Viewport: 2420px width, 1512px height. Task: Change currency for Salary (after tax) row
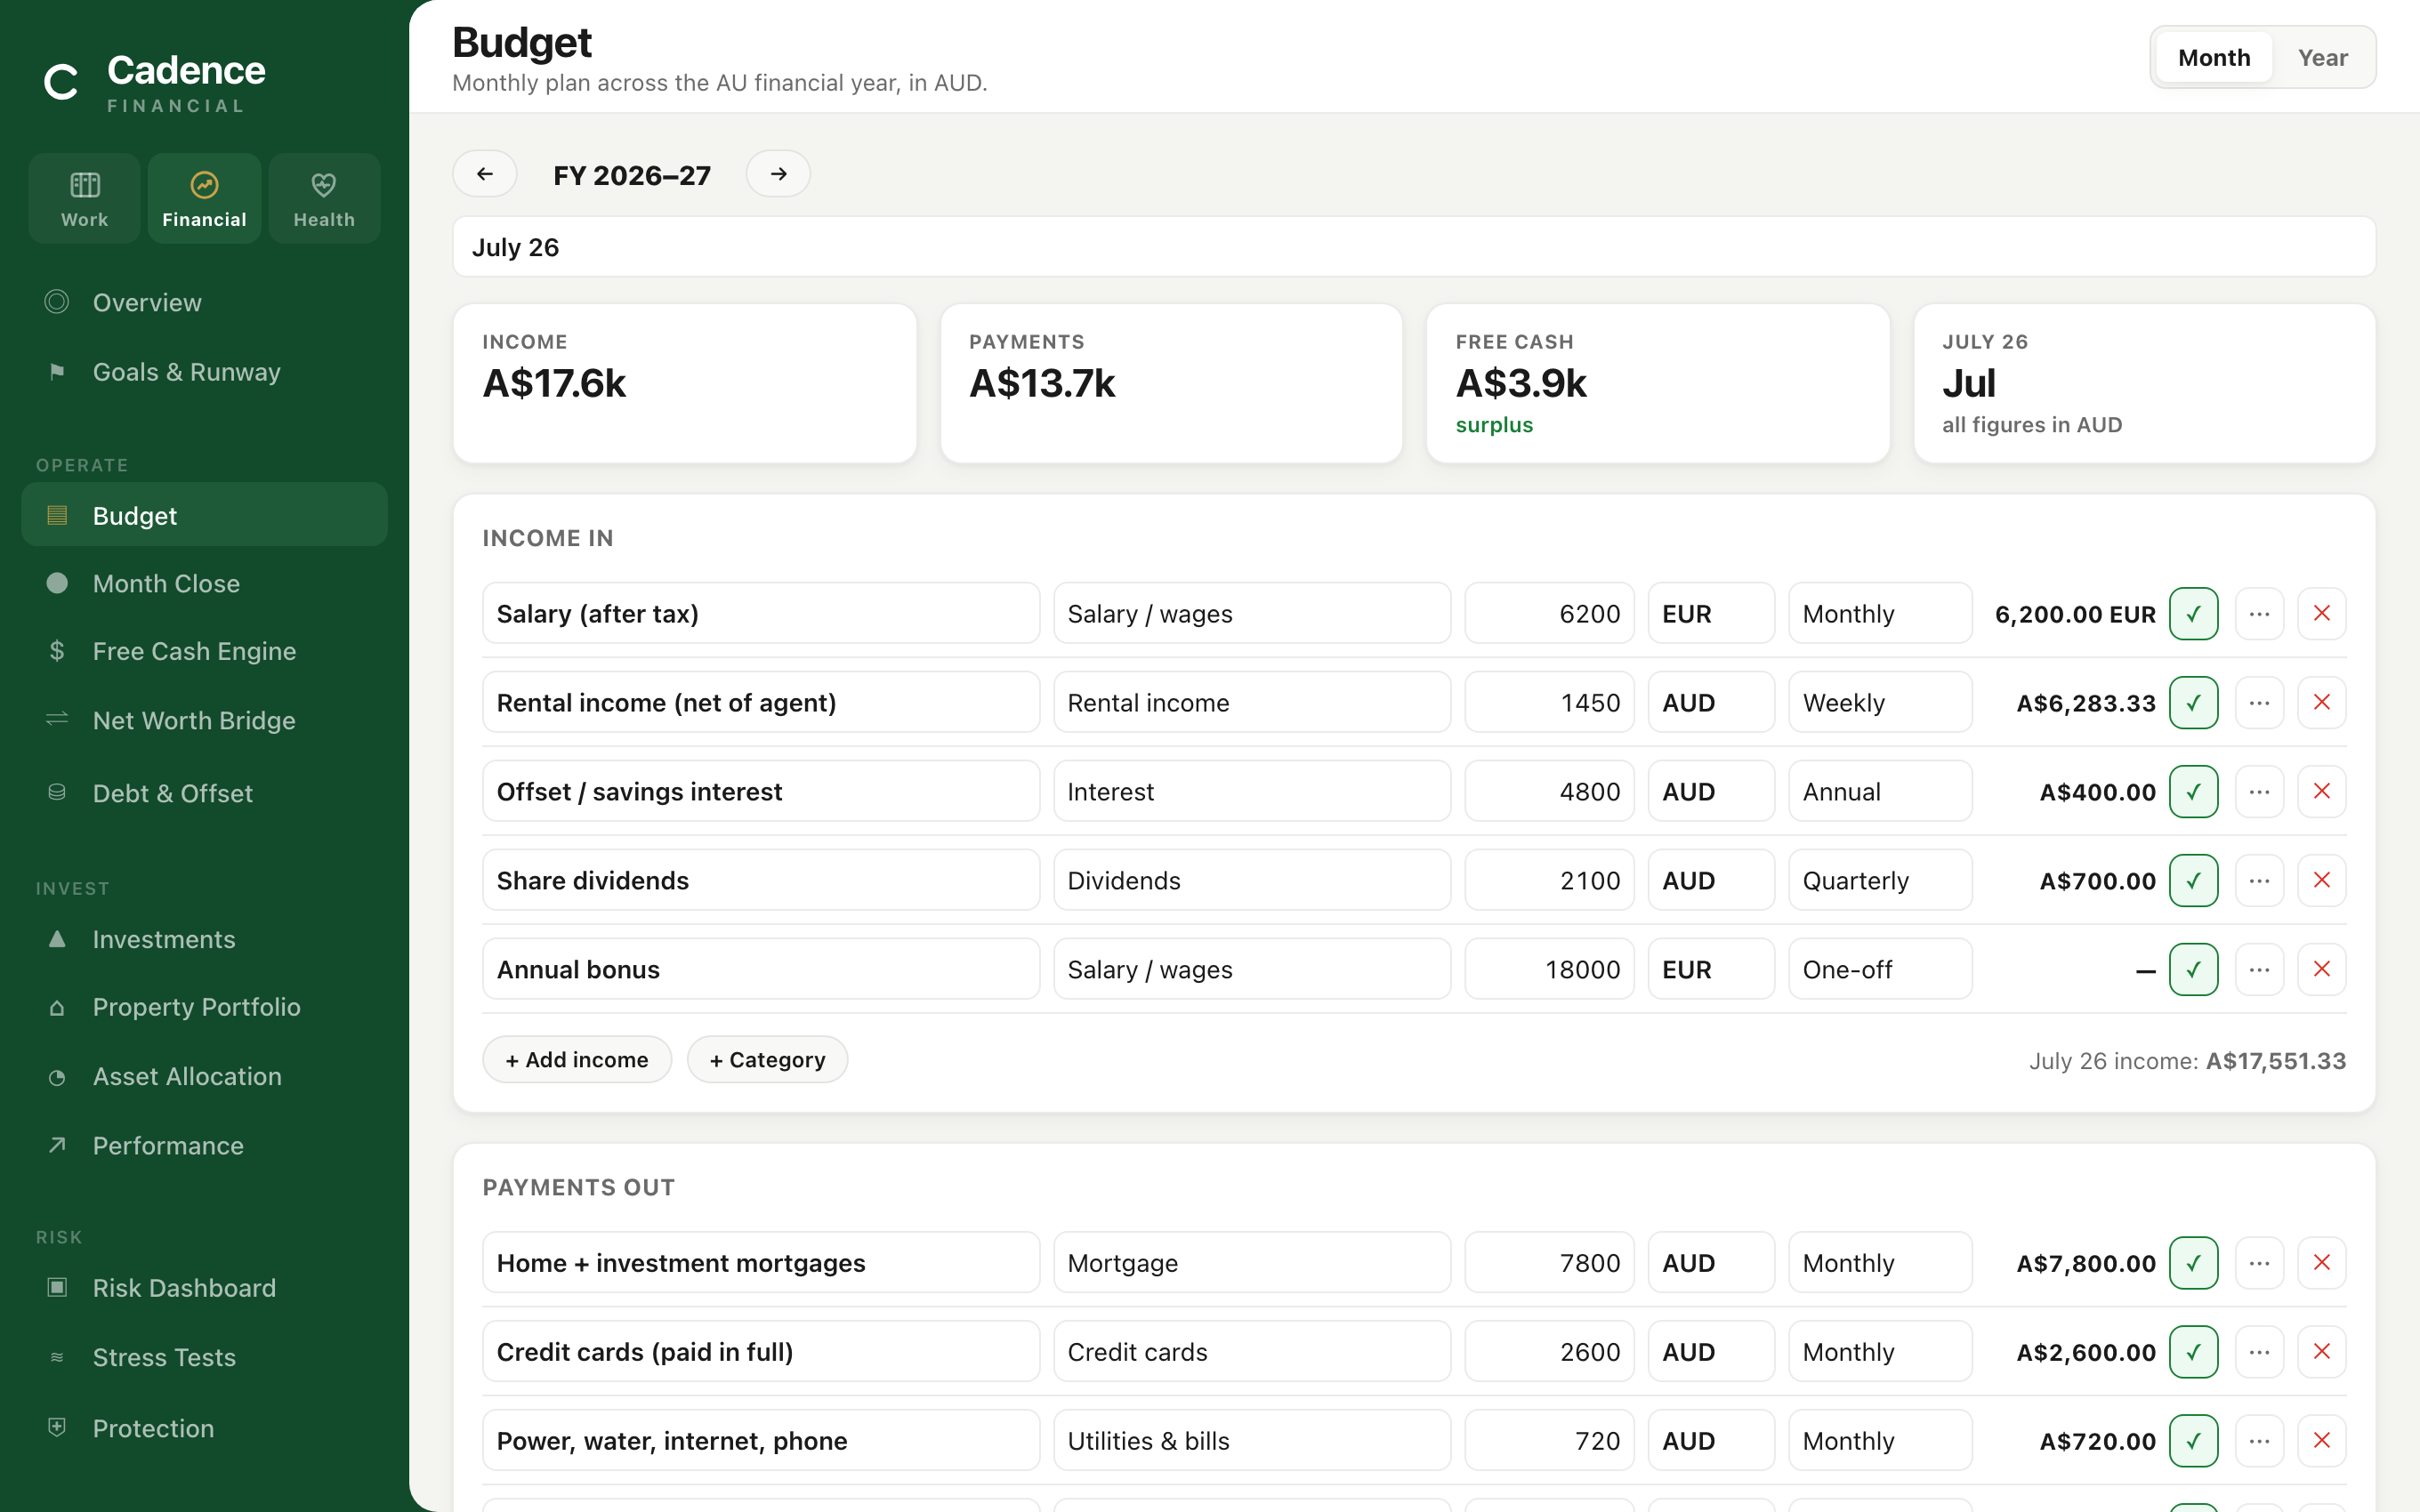pos(1711,613)
